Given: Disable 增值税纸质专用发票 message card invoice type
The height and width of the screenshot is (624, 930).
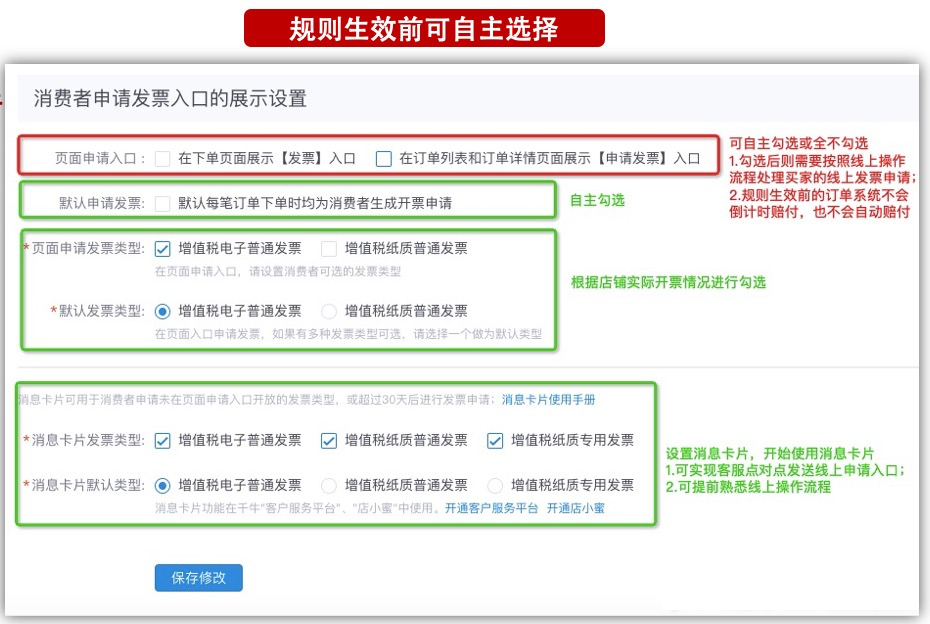Looking at the screenshot, I should (494, 440).
